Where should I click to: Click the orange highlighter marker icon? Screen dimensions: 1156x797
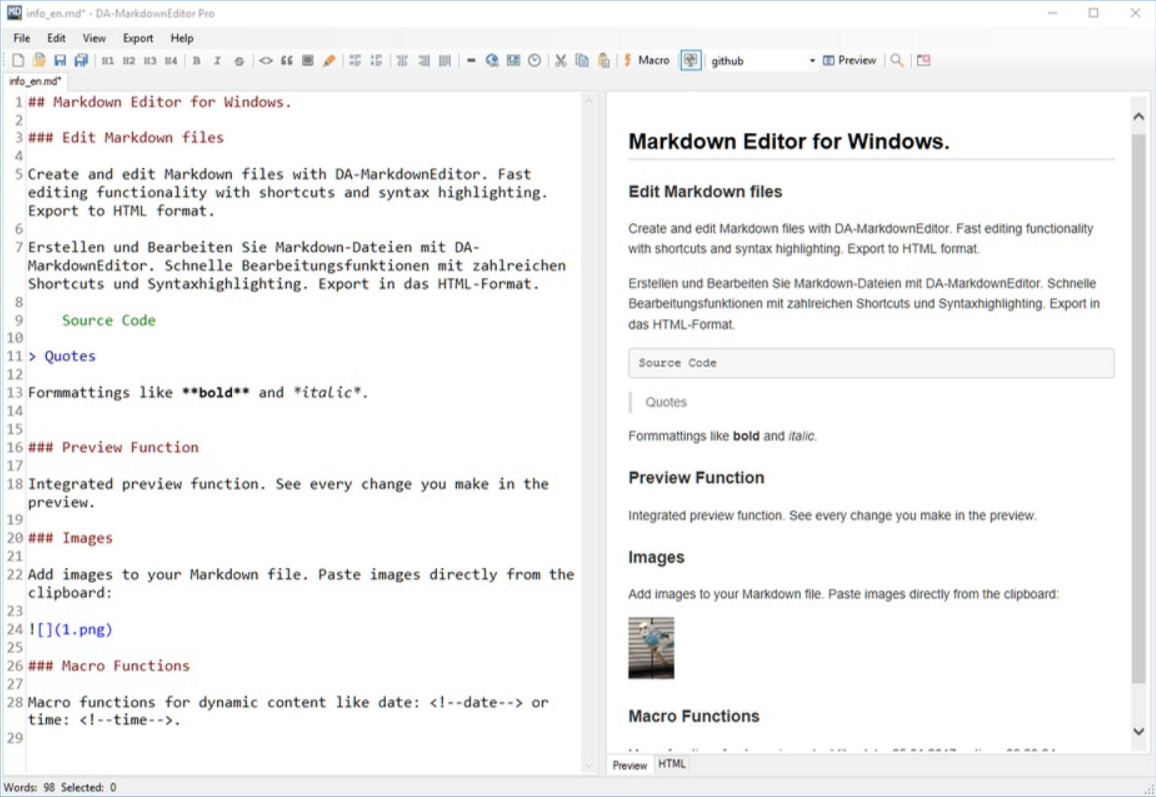(329, 60)
